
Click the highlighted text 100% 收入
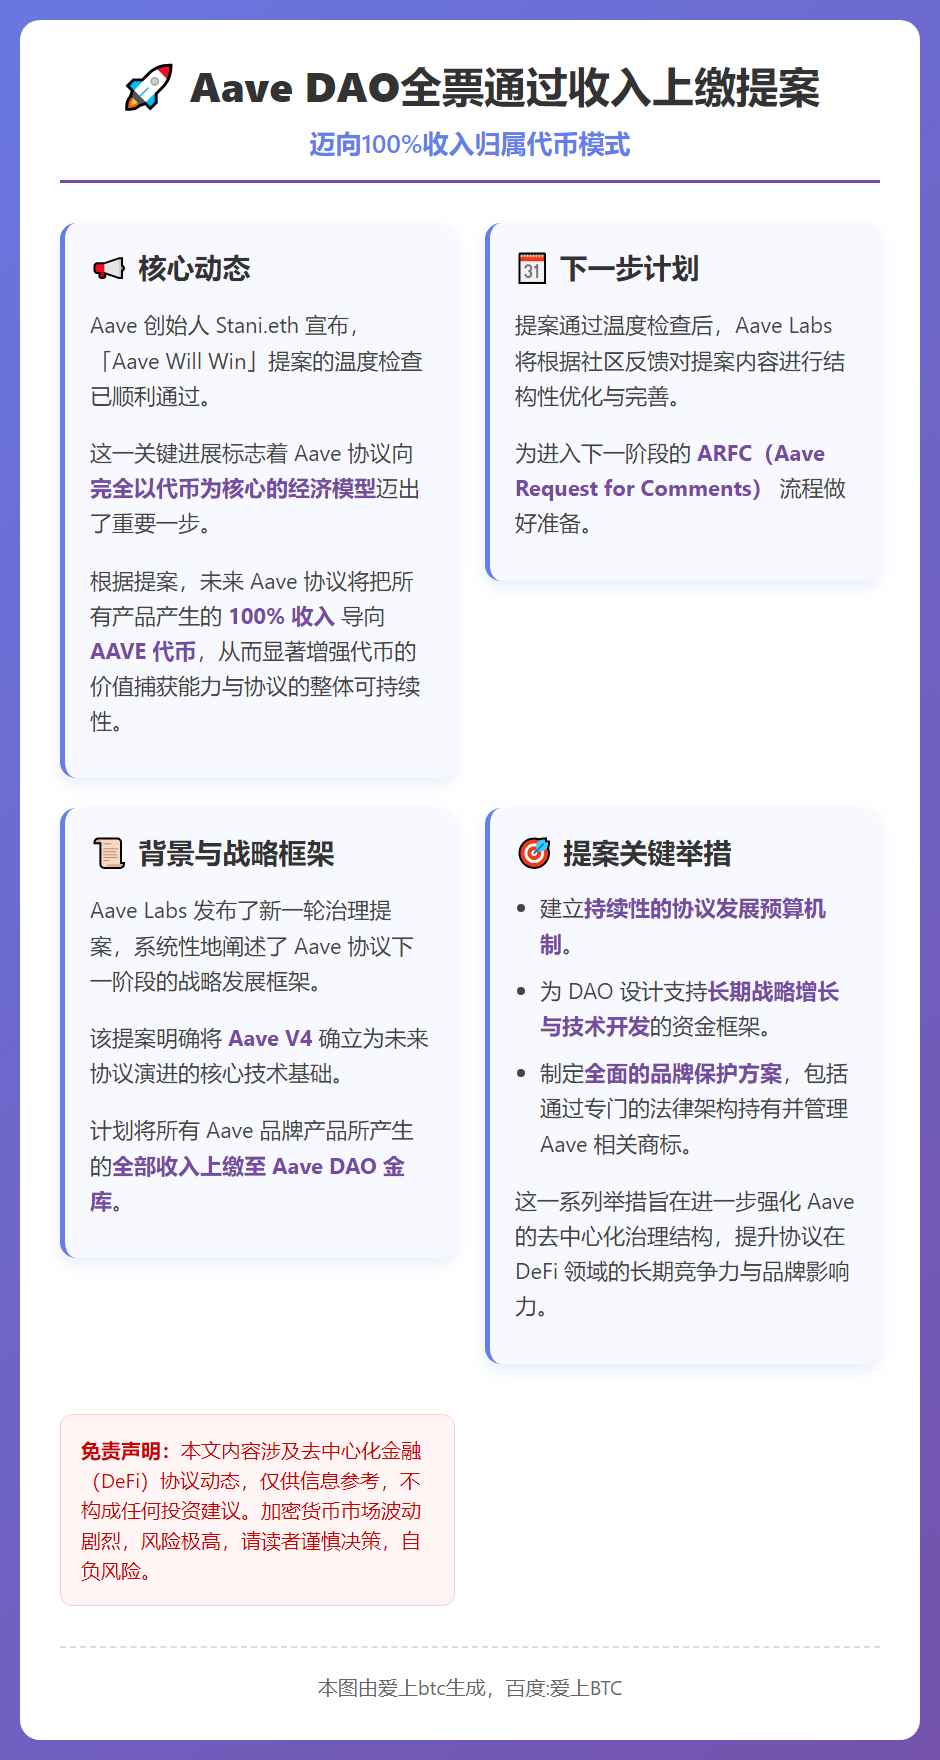tap(281, 617)
